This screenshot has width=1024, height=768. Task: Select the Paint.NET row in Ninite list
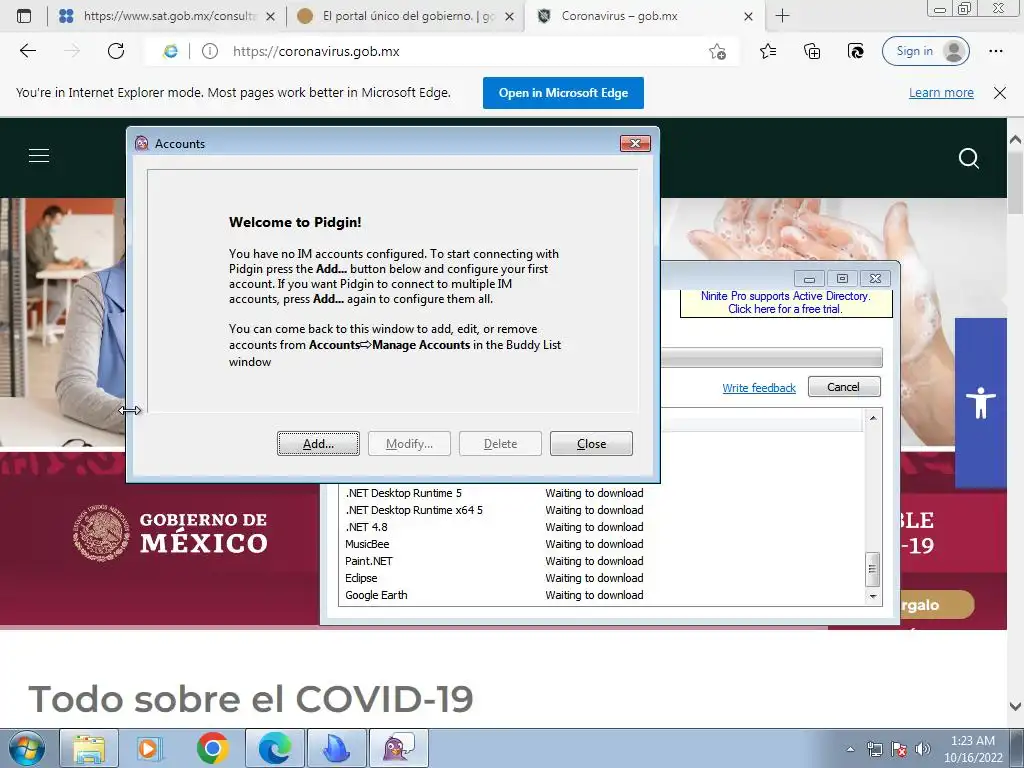click(x=602, y=561)
